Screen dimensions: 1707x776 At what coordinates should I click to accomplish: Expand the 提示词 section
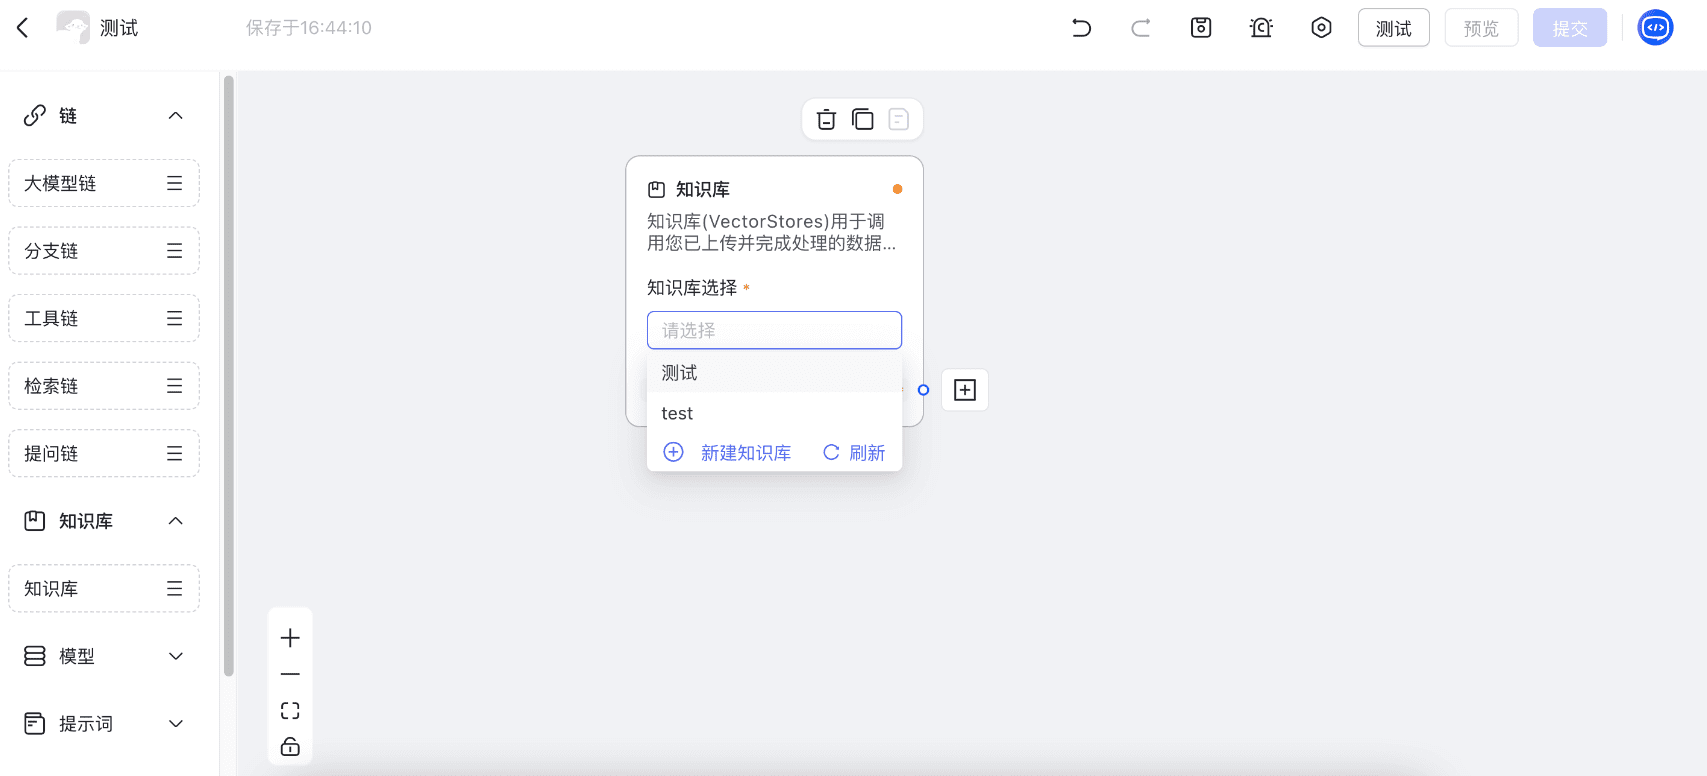(x=175, y=724)
